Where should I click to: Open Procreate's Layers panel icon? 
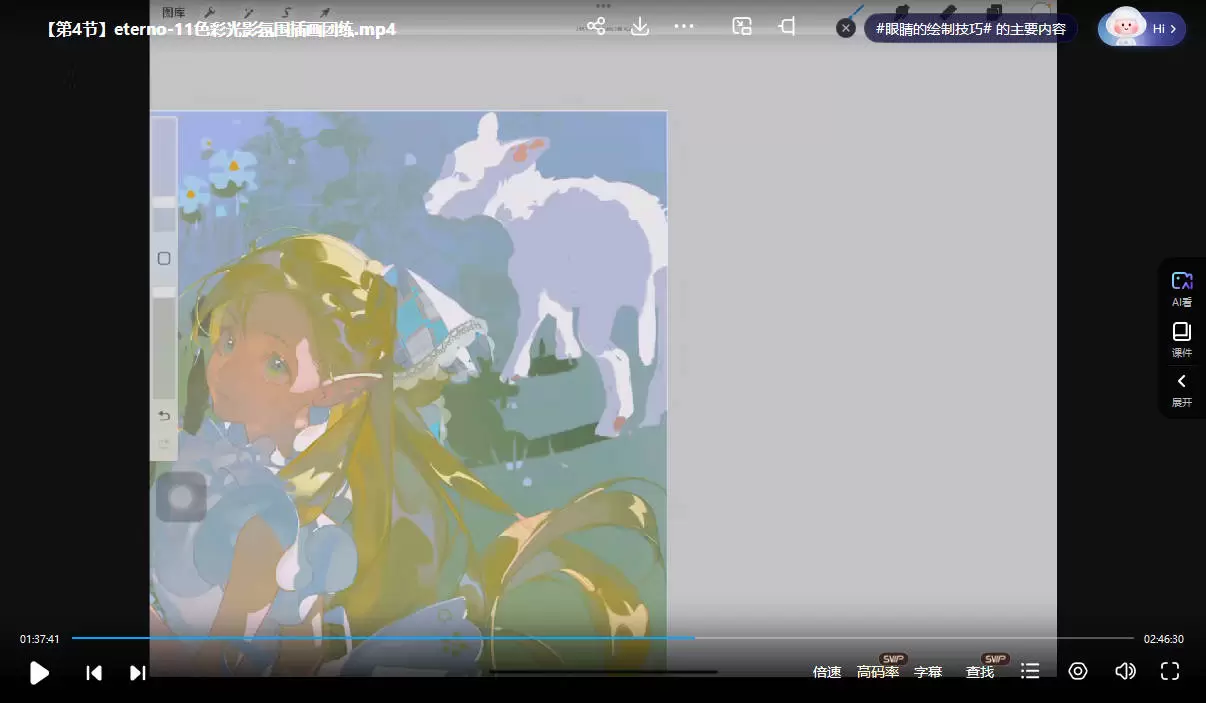[994, 12]
